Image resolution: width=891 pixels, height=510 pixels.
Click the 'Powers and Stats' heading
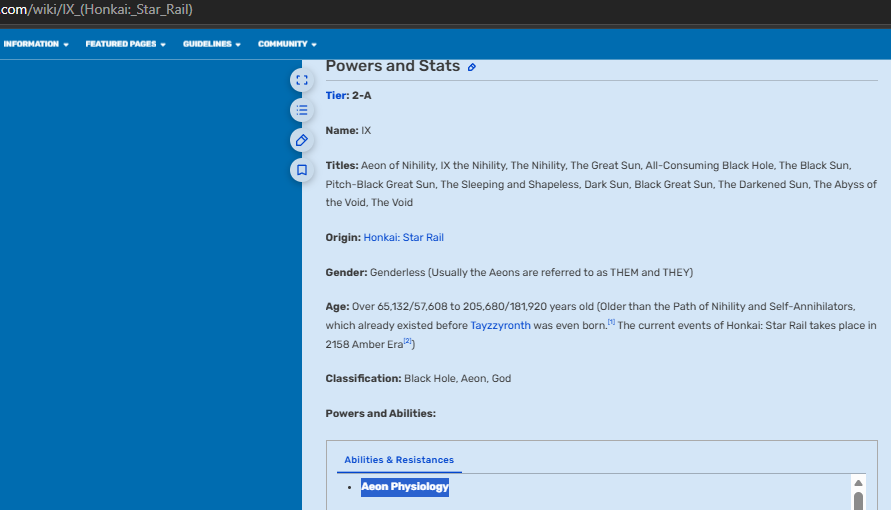click(x=393, y=66)
